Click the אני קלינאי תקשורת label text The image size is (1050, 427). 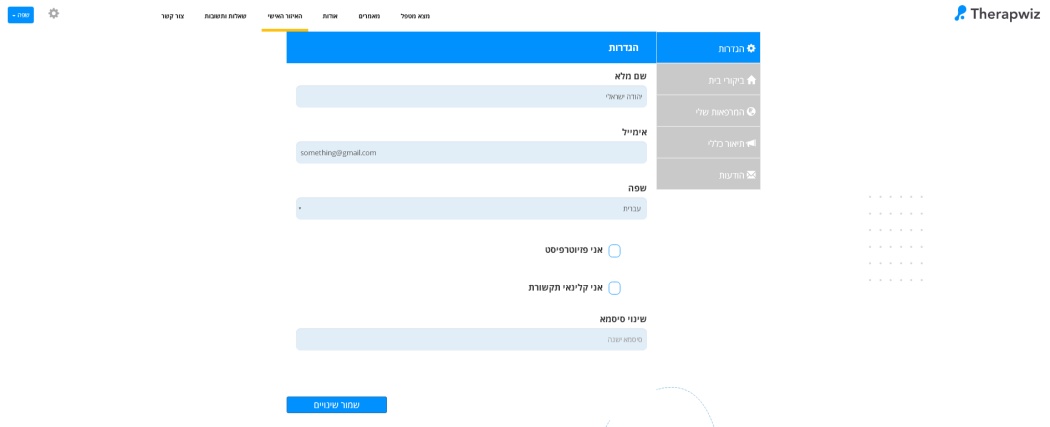(x=566, y=287)
